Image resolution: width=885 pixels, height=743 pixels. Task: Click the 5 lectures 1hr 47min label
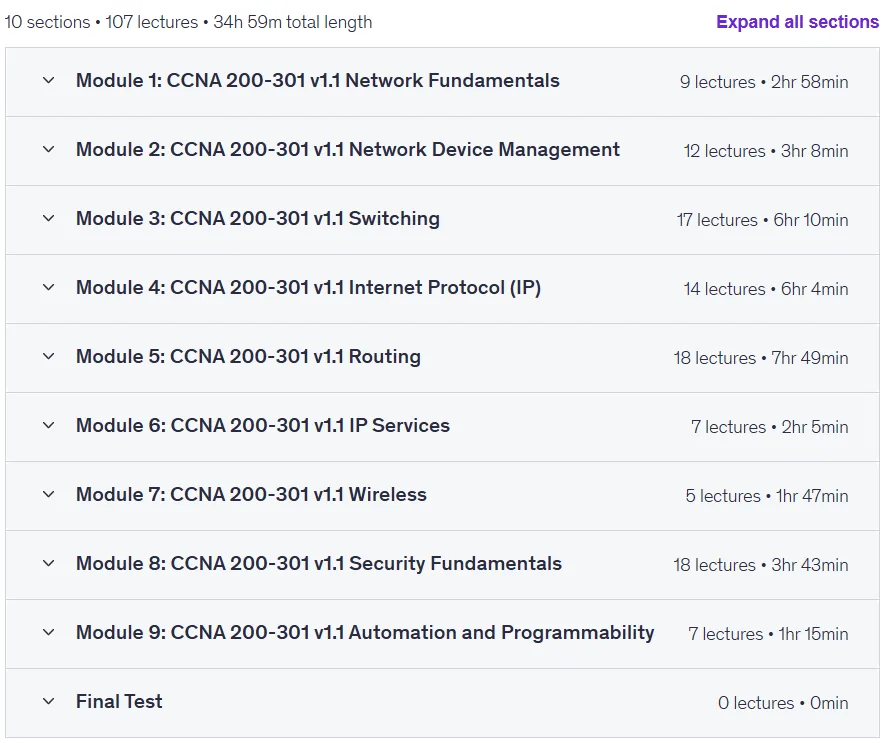(x=767, y=496)
